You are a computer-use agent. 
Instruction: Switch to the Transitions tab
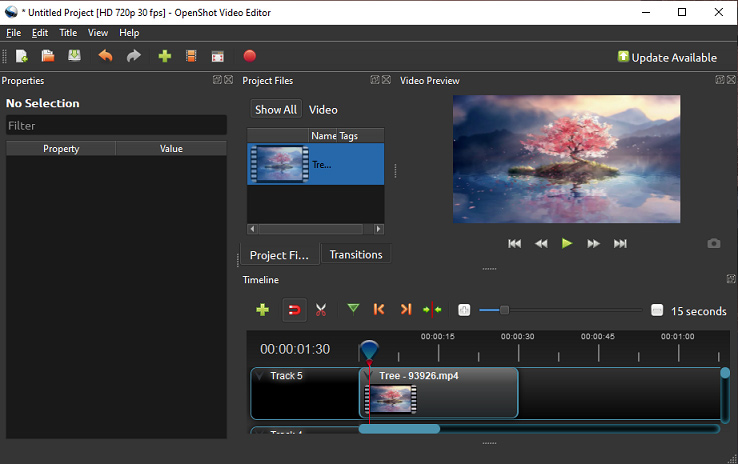click(356, 255)
